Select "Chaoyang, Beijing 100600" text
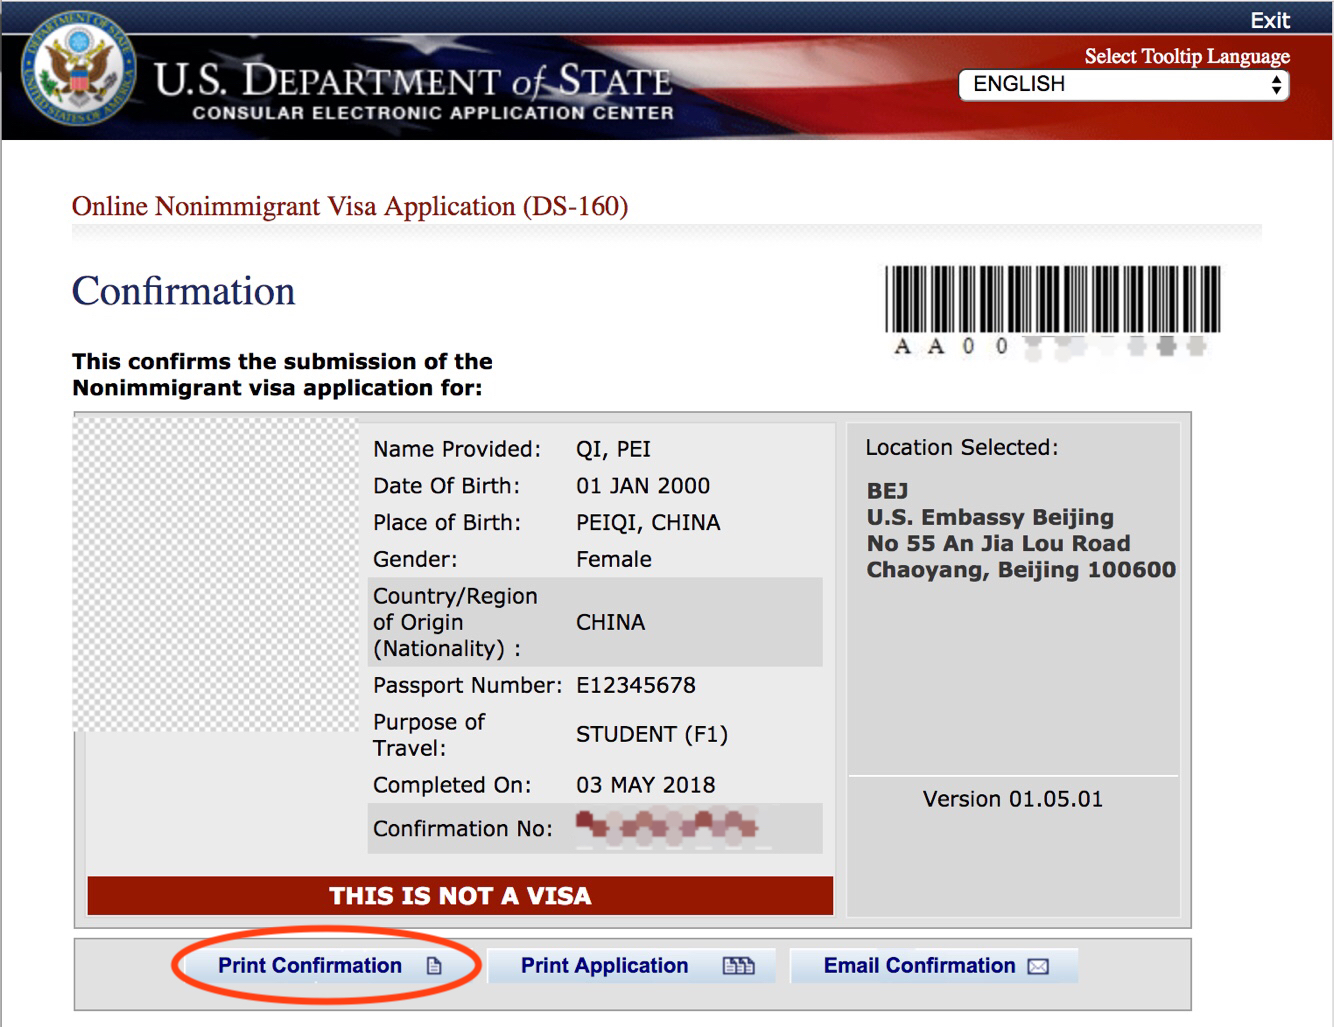 click(x=1021, y=570)
